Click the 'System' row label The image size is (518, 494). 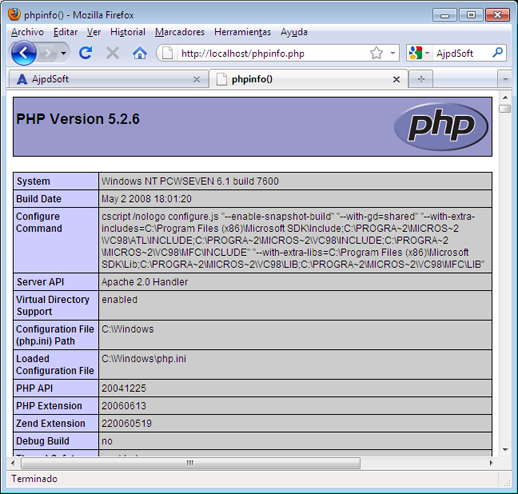click(33, 181)
